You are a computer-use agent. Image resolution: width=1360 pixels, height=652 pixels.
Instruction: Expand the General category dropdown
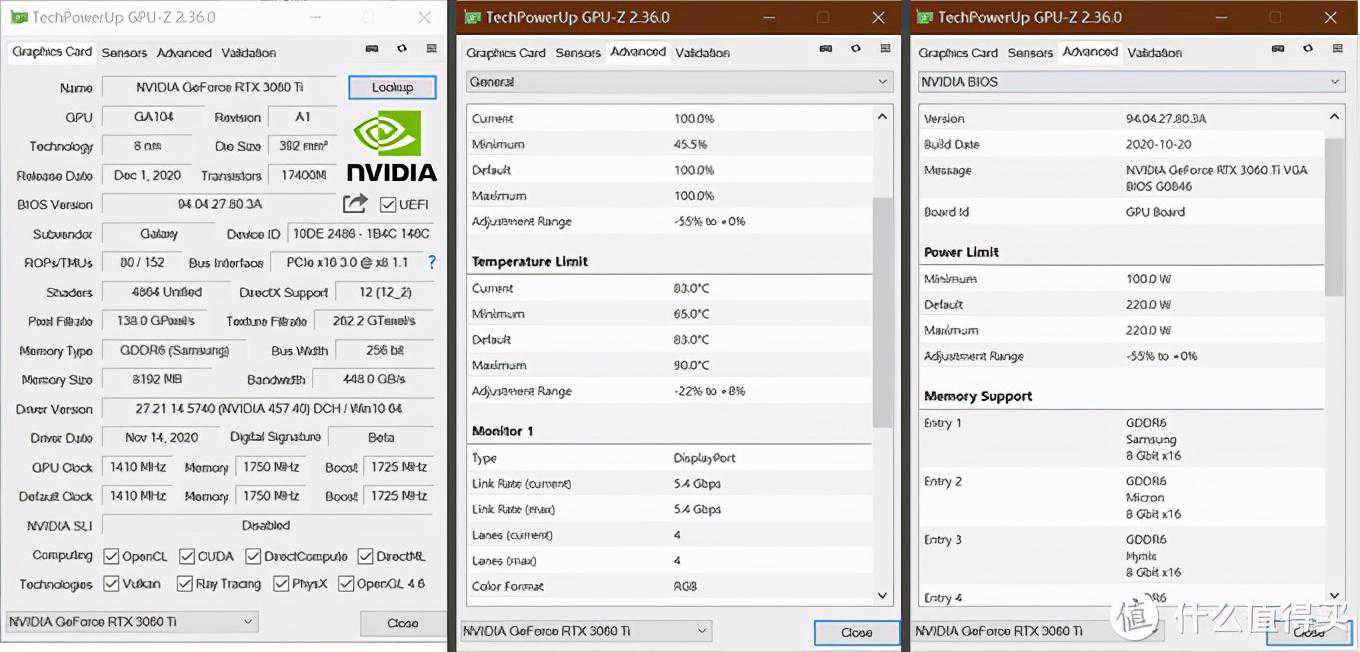click(x=680, y=82)
